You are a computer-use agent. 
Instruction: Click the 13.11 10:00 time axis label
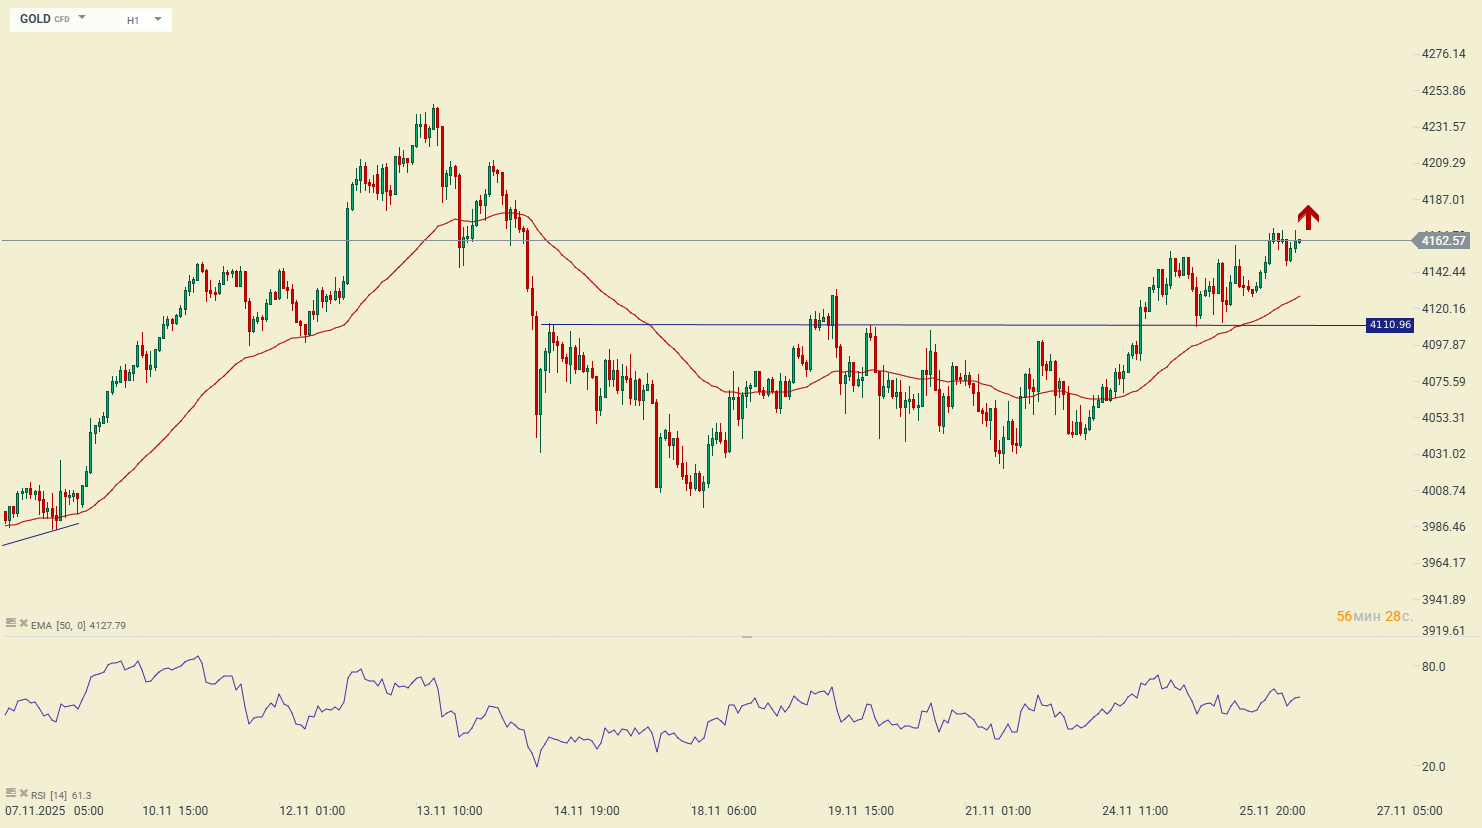pos(449,811)
